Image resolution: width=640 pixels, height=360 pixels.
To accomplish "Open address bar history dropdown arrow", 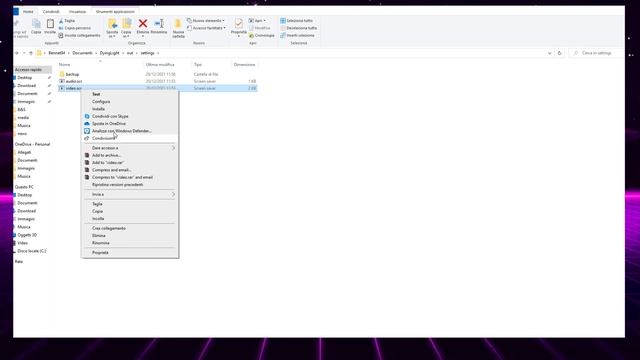I will coord(549,53).
